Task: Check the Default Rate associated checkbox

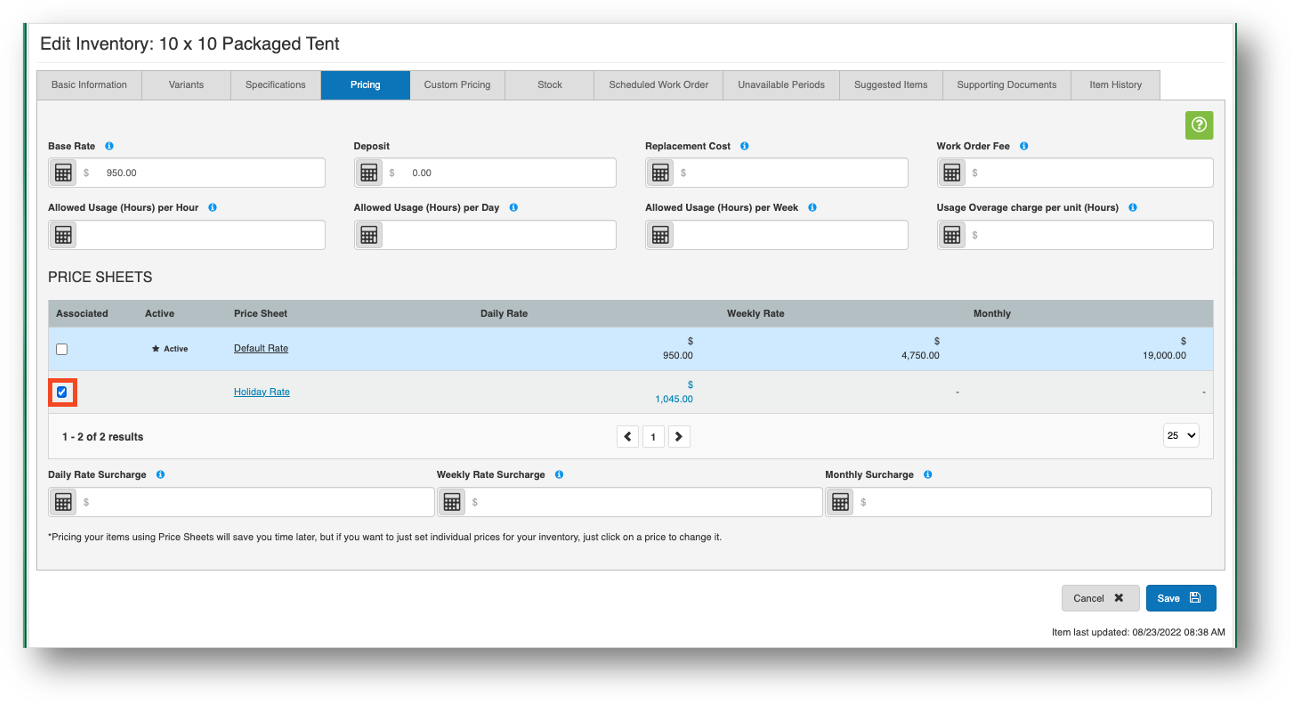Action: tap(62, 349)
